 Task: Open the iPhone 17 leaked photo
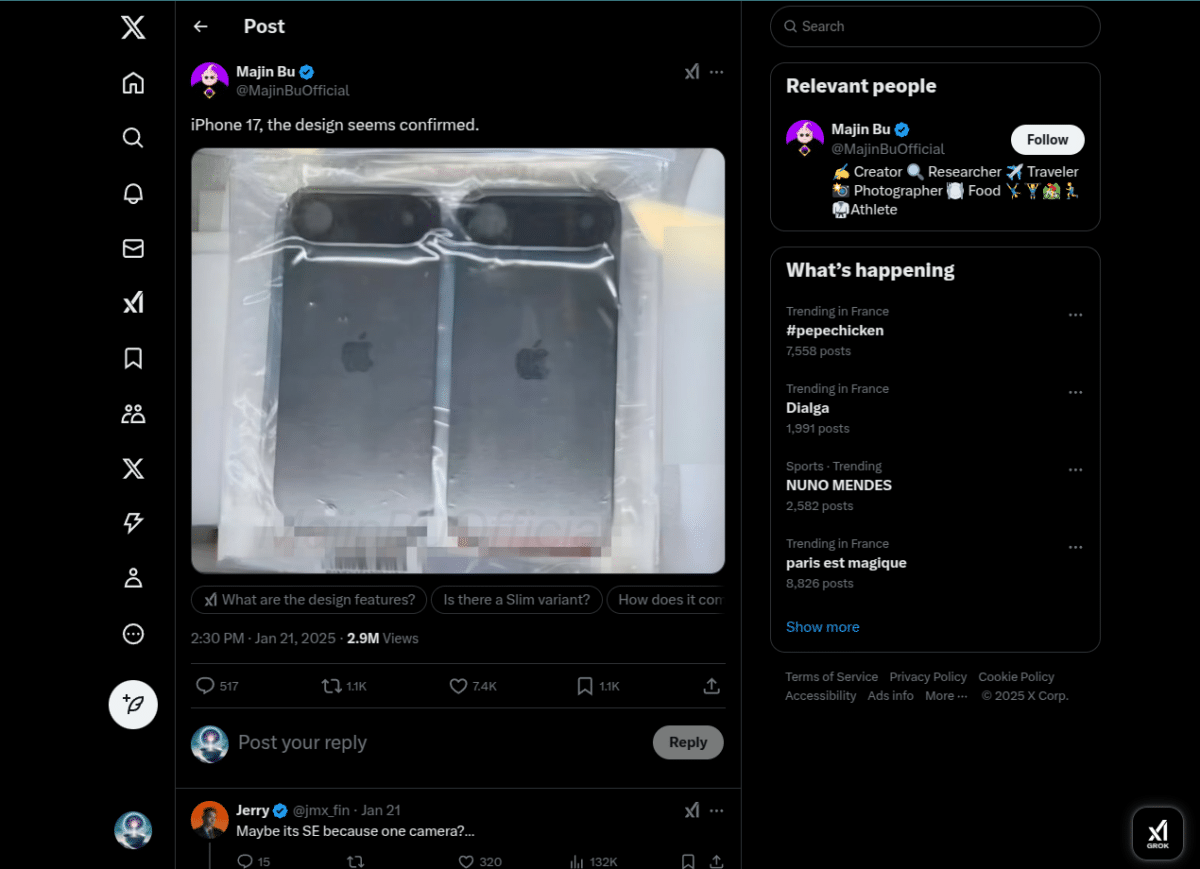(458, 361)
